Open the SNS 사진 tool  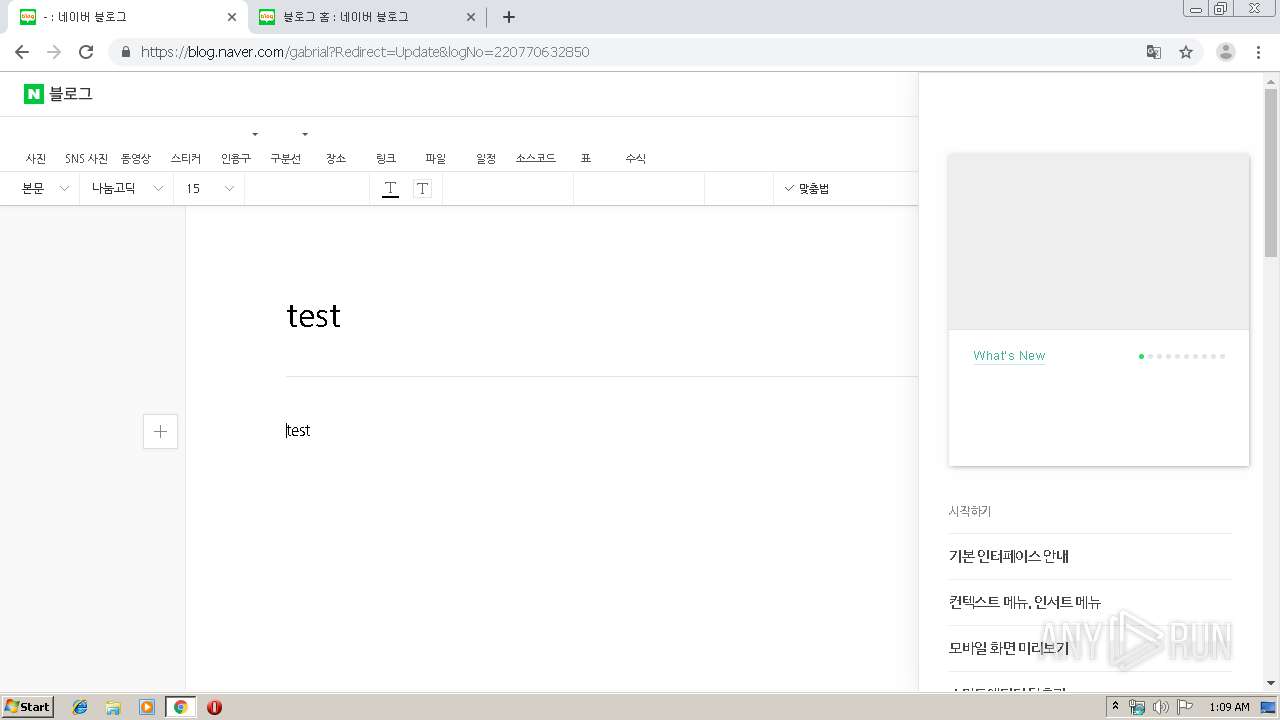coord(86,159)
